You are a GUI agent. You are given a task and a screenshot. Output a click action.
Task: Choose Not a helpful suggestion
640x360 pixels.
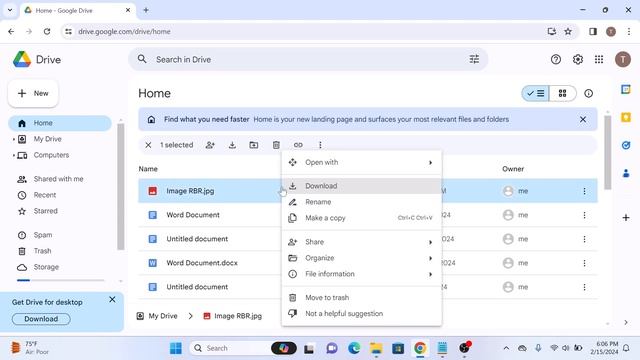click(361, 313)
